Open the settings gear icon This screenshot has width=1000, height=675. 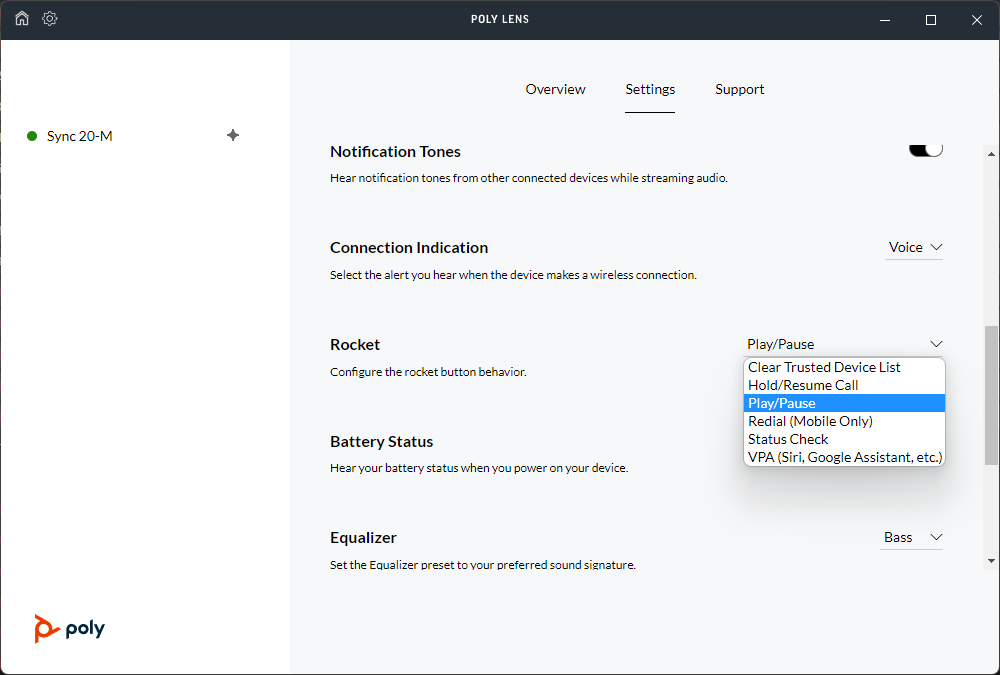click(x=50, y=19)
